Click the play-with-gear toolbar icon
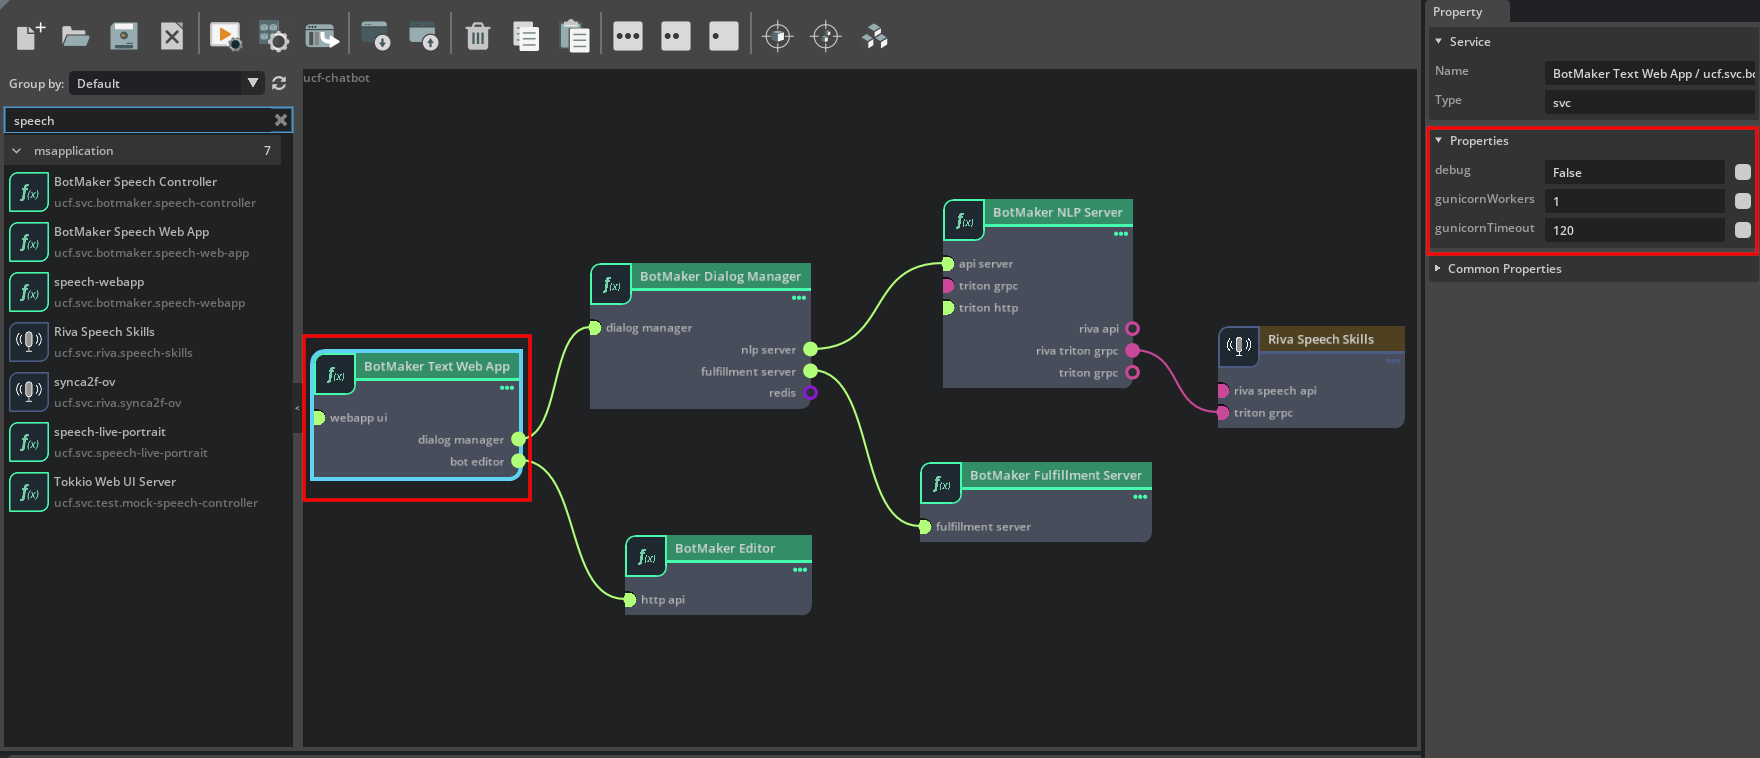Screen dimensions: 1760x758 [x=225, y=37]
